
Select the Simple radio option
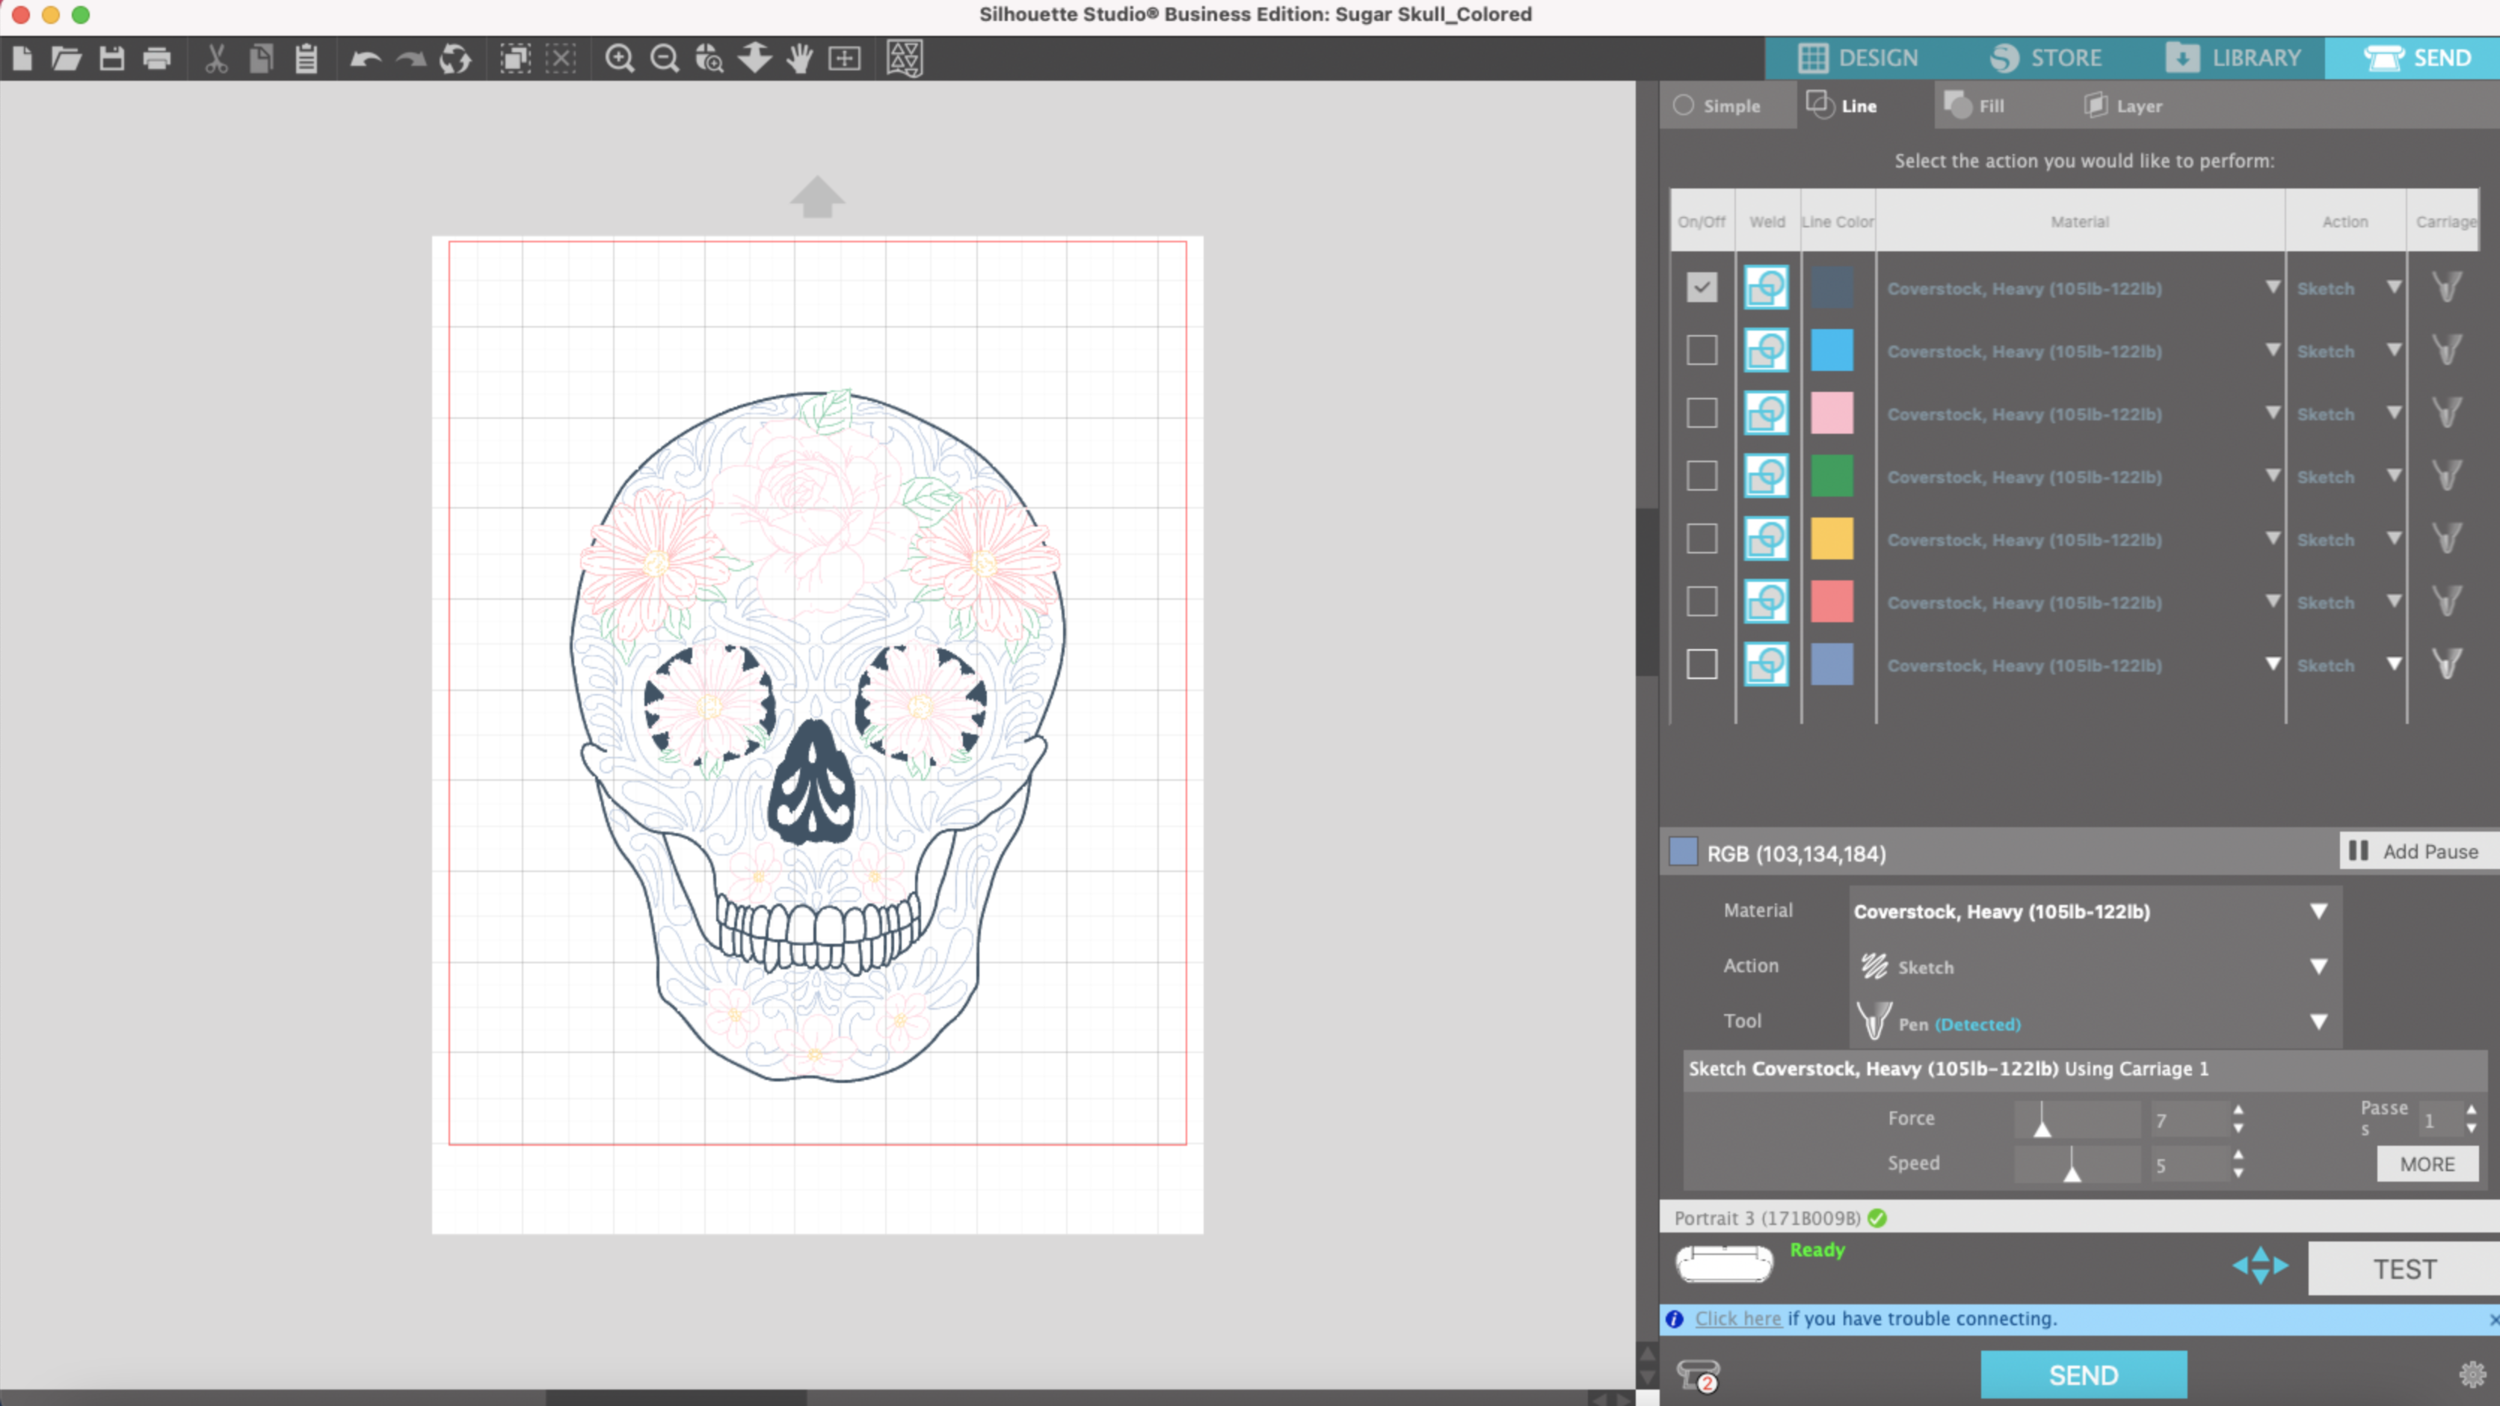tap(1684, 105)
